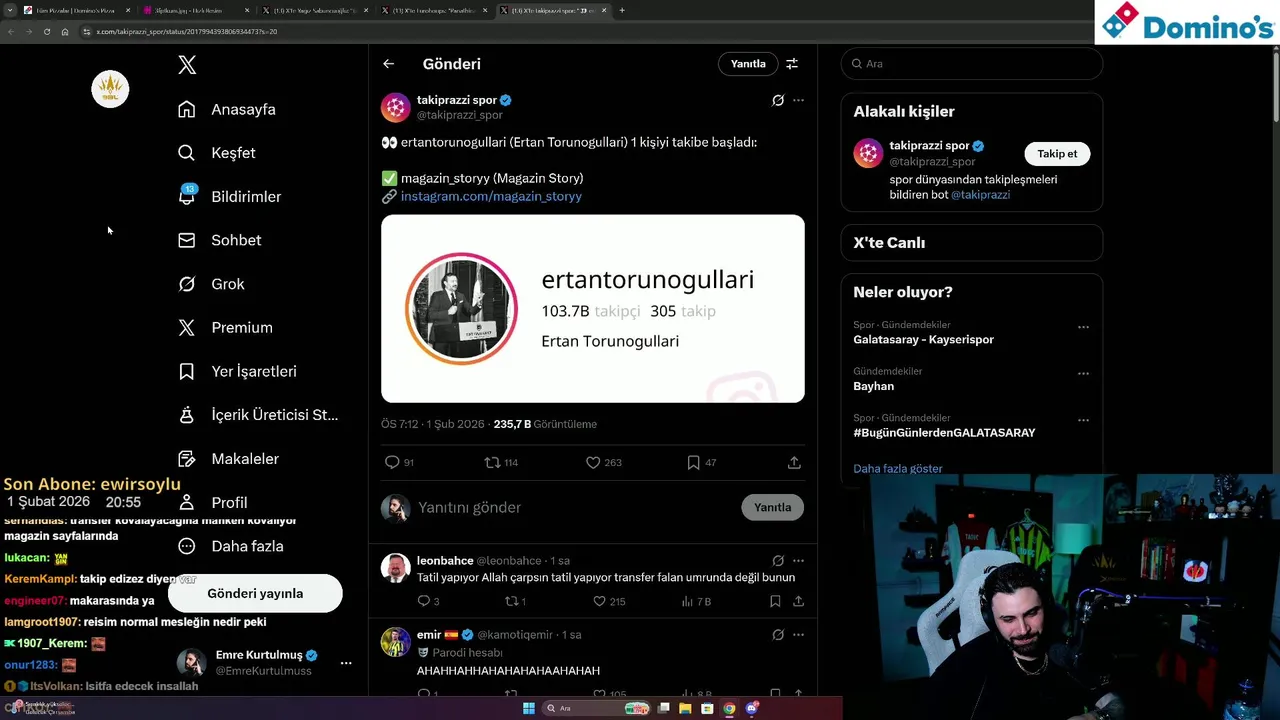
Task: Share the main post
Action: tap(794, 462)
